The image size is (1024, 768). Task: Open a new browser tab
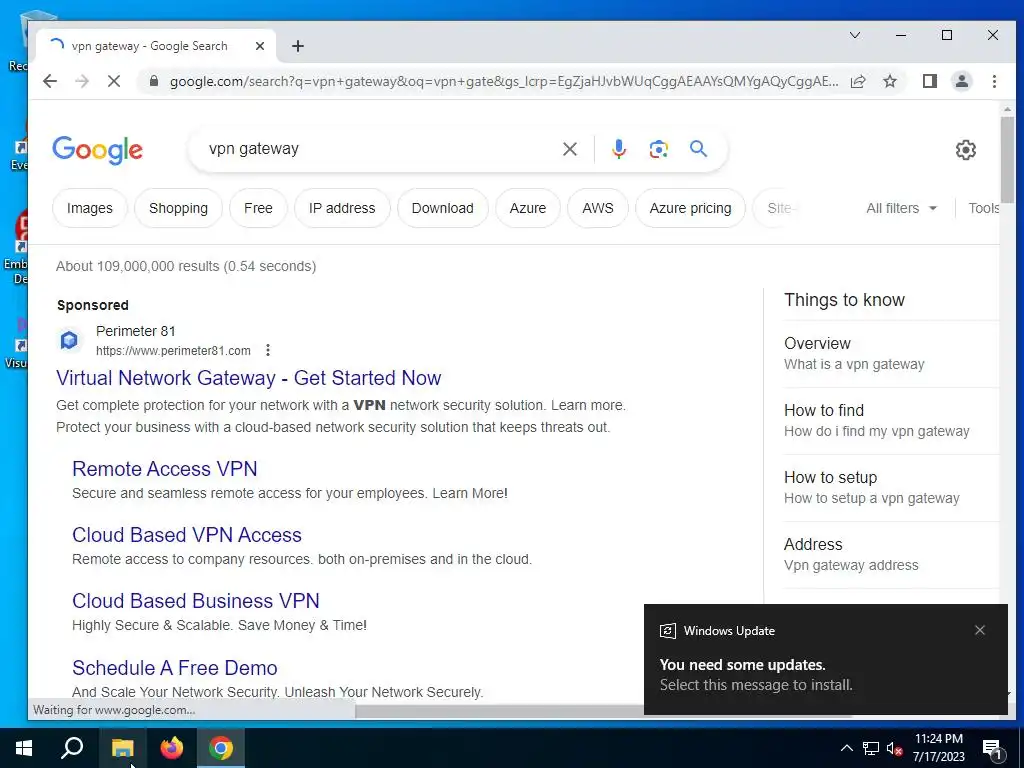(x=298, y=46)
